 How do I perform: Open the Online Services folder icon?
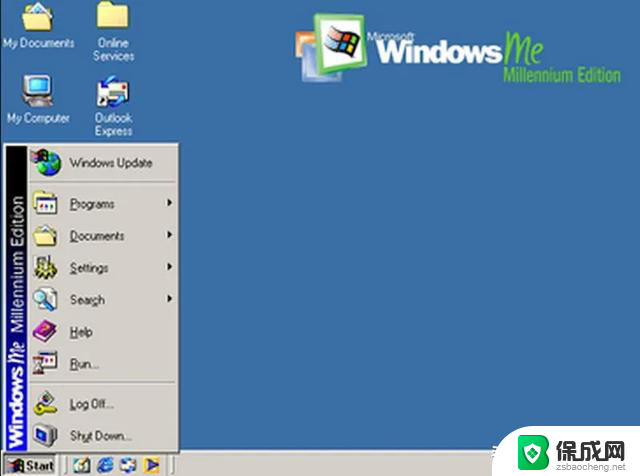point(113,15)
